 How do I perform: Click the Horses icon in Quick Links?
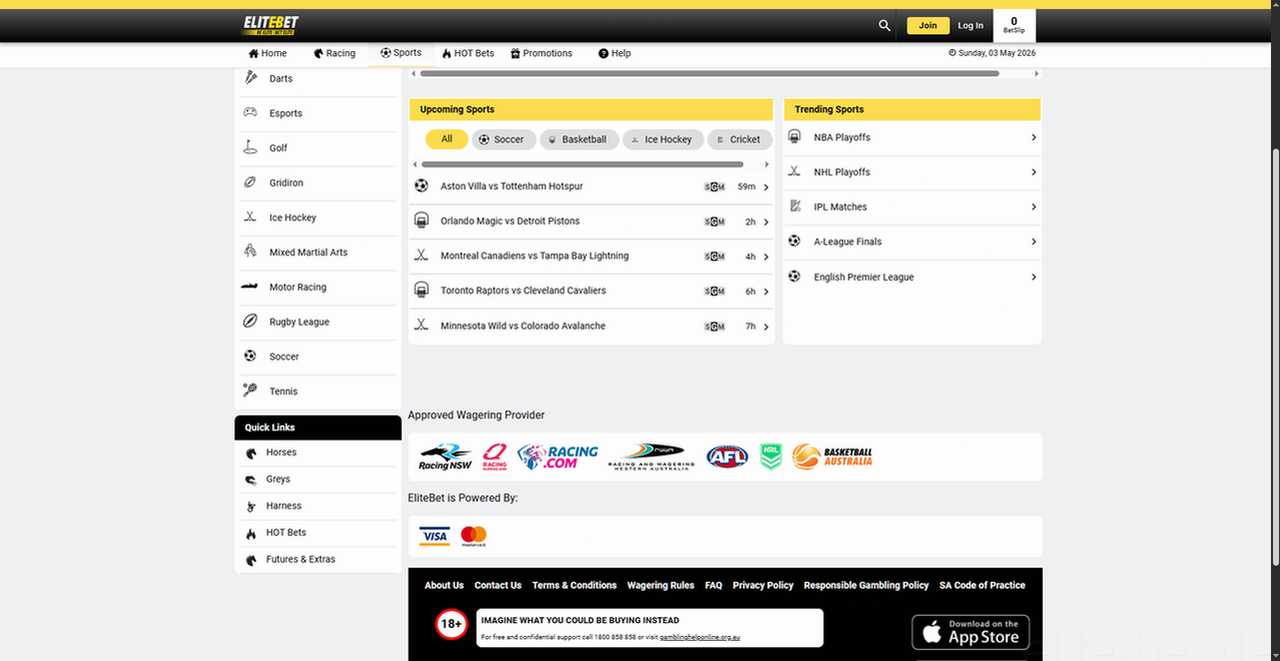(251, 453)
